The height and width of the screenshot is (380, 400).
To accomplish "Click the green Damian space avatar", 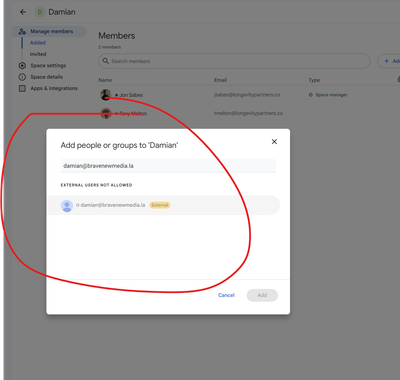I will (x=40, y=12).
